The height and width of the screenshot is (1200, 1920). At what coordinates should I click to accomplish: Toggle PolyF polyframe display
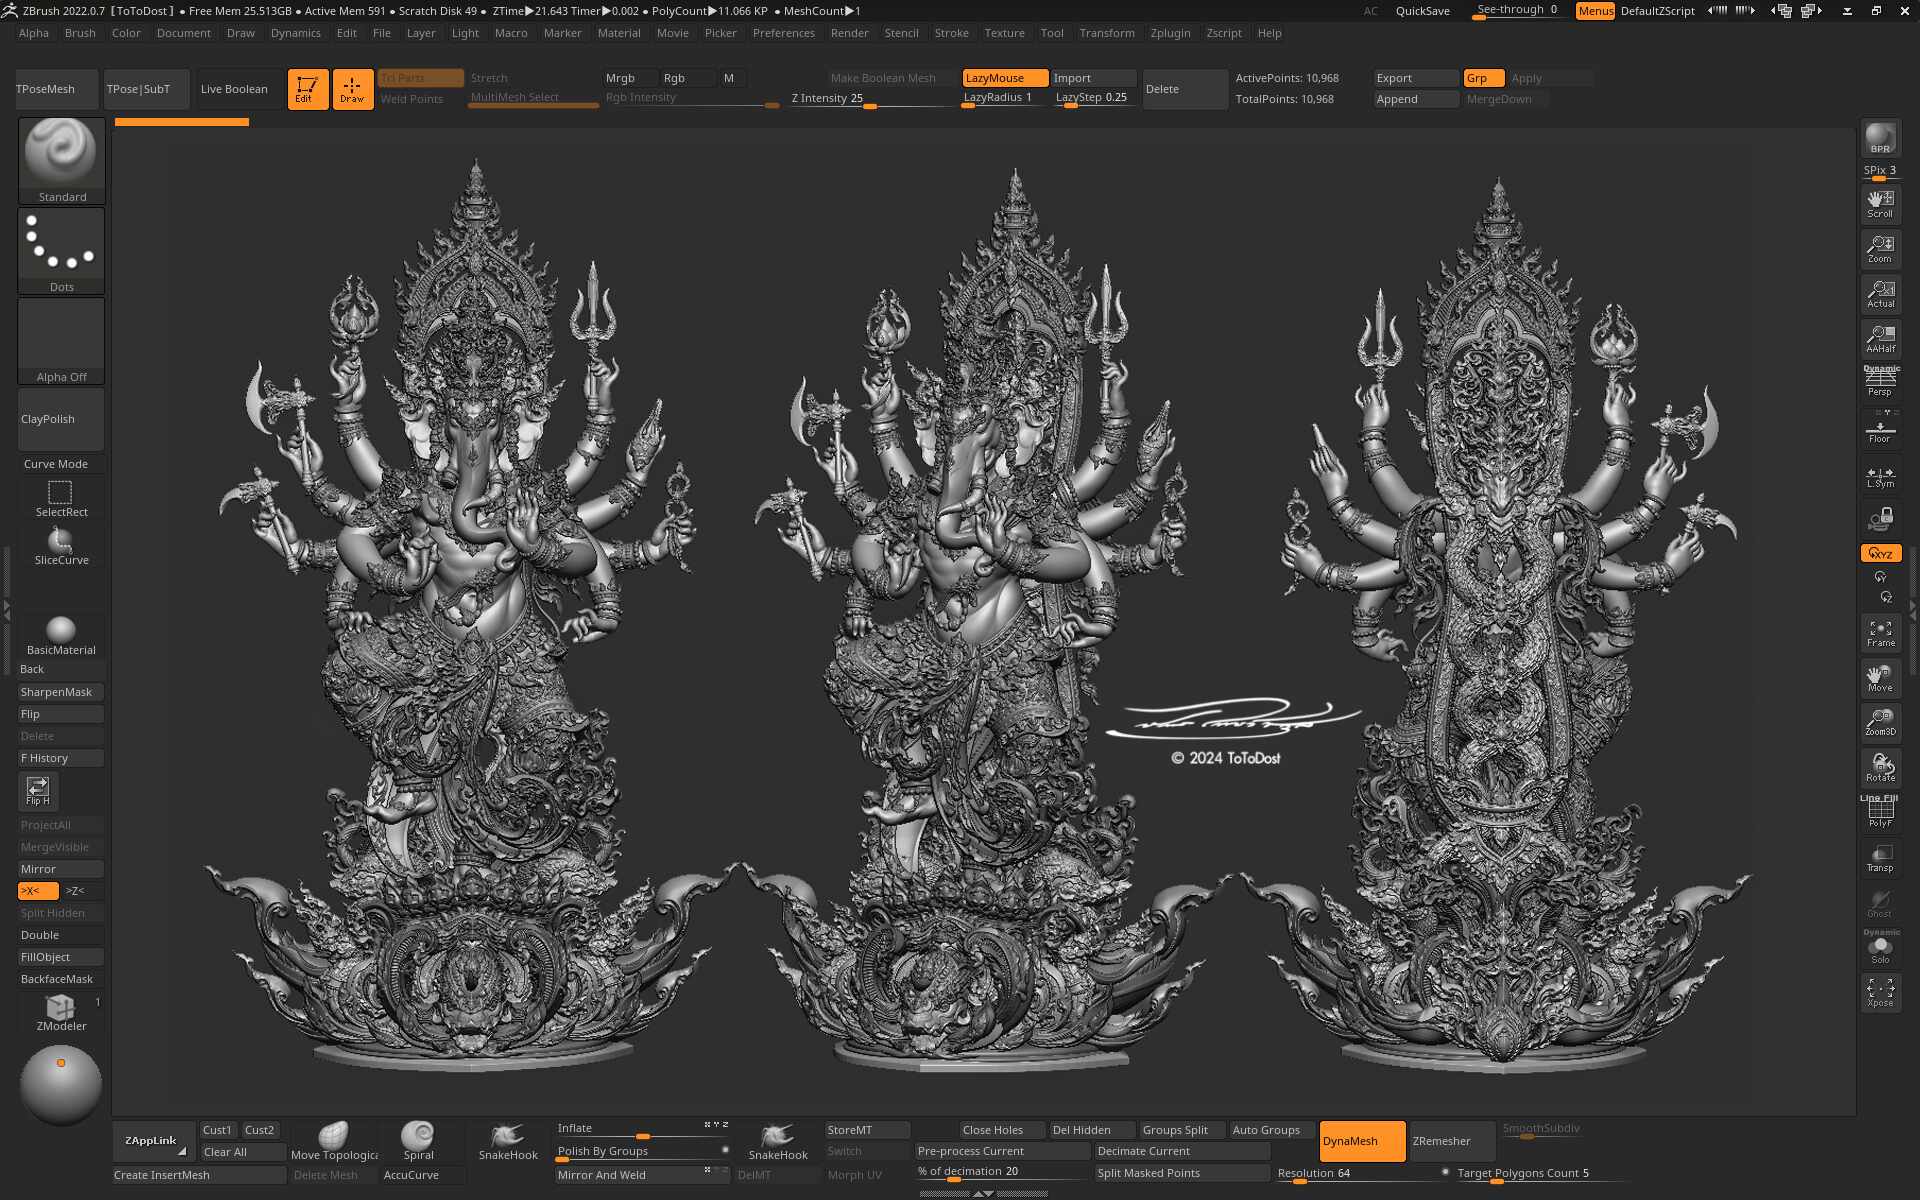(x=1880, y=812)
